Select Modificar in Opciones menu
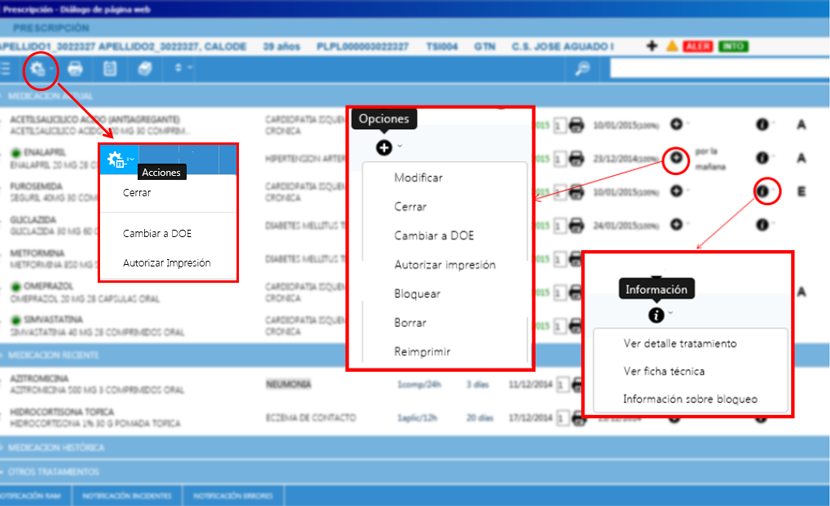 pyautogui.click(x=418, y=178)
